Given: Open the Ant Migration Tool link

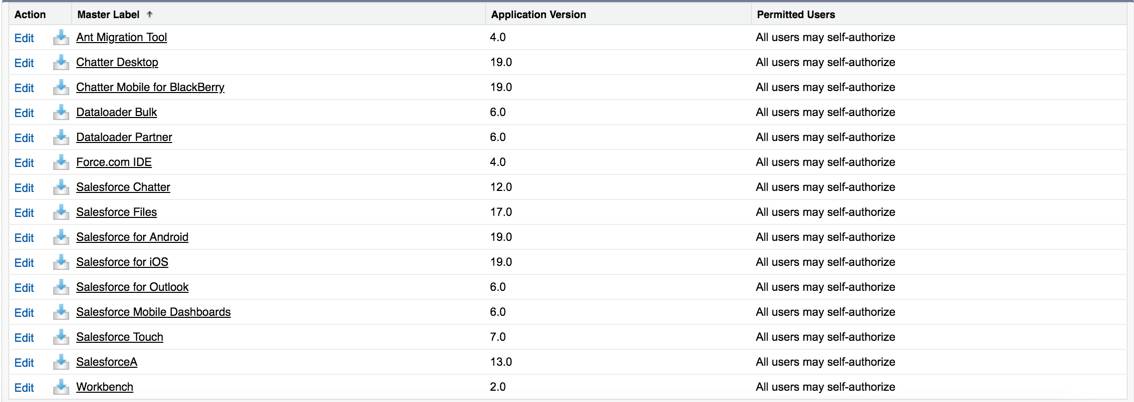Looking at the screenshot, I should click(x=122, y=37).
